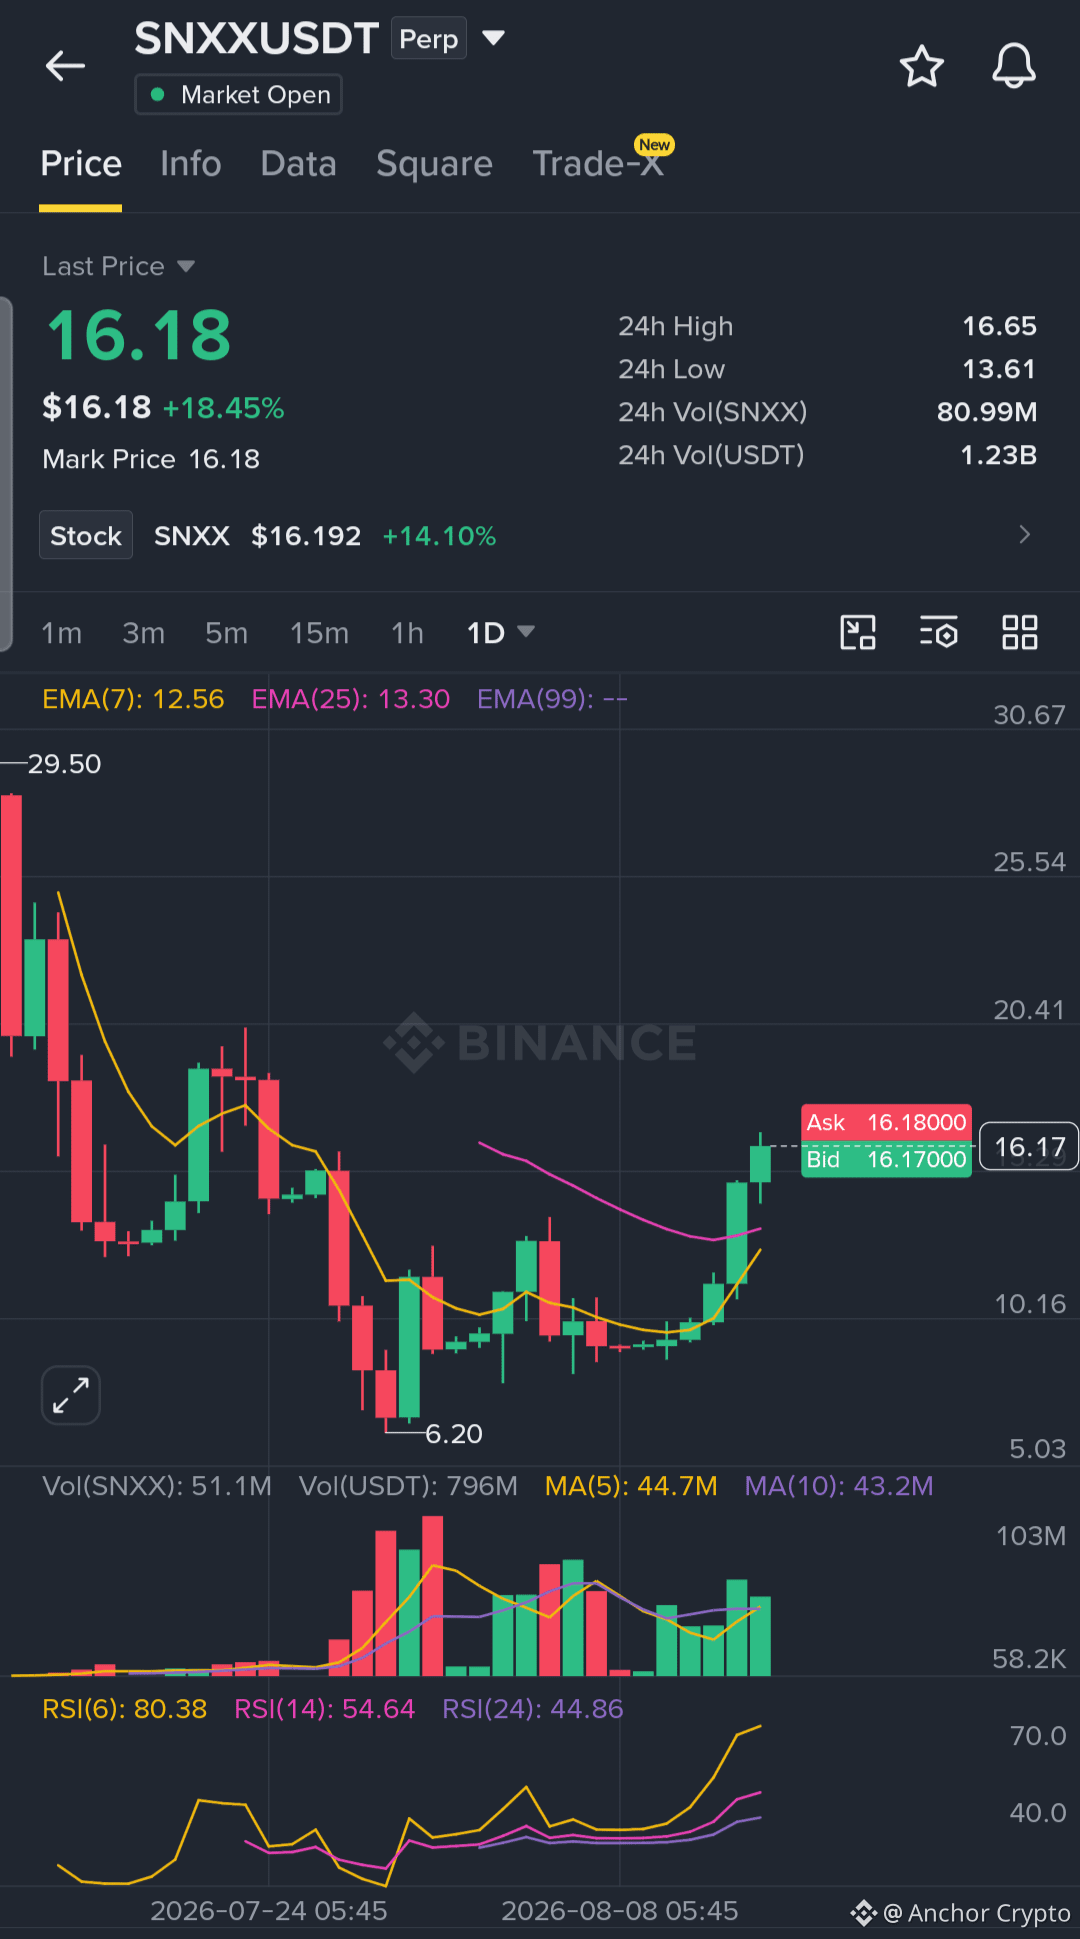
Task: Tap the MA(5): 44.7M volume label
Action: click(631, 1486)
